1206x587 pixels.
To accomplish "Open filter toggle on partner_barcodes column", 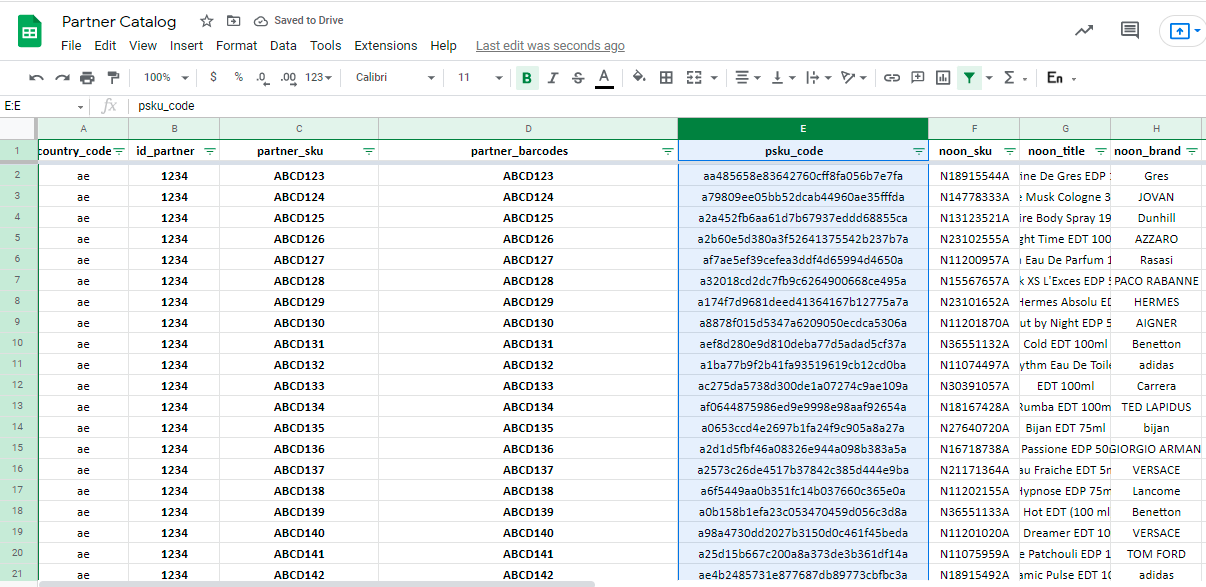I will (668, 151).
